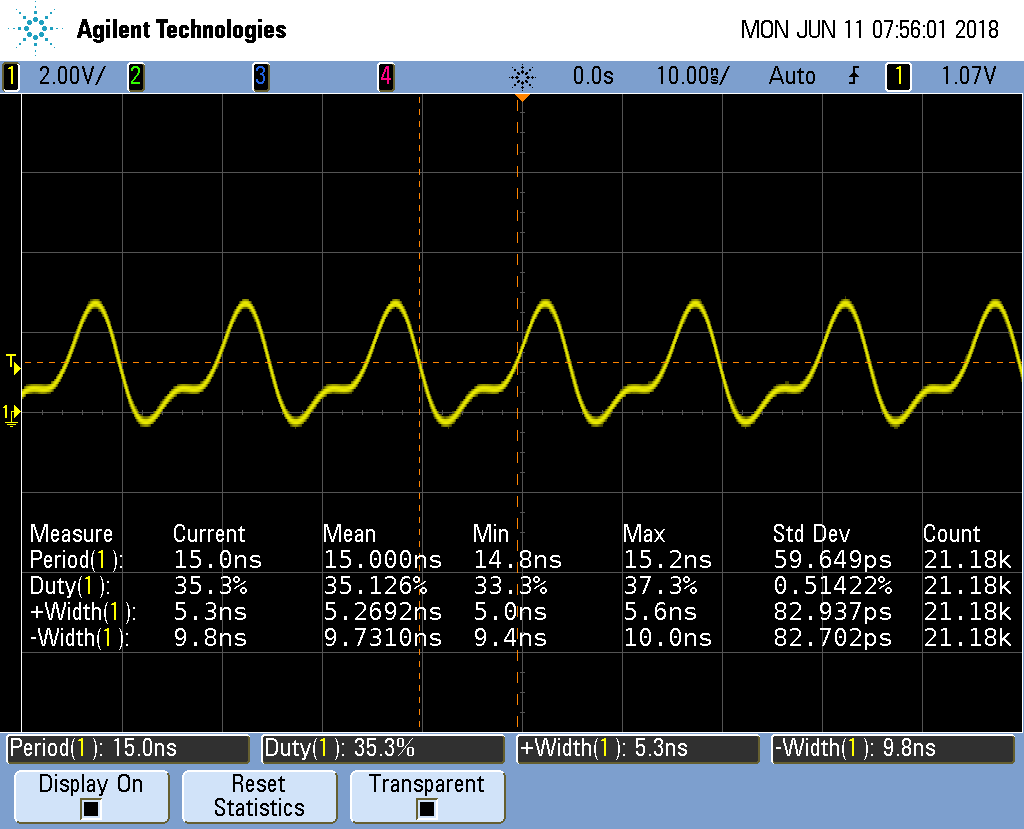The width and height of the screenshot is (1024, 829).
Task: Select the channel 2 indicator icon
Action: point(137,75)
